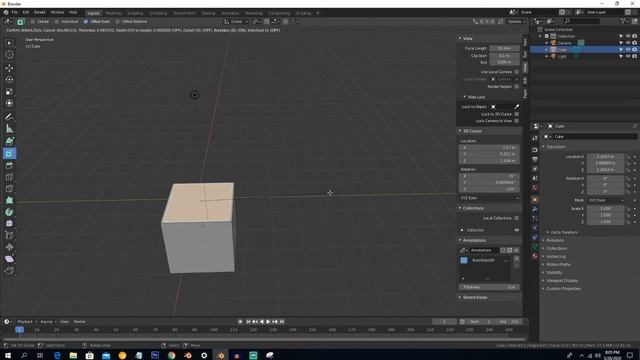Screen dimensions: 640x360
Task: Select the Cursor tool in the left toolbar
Action: pyautogui.click(x=9, y=55)
